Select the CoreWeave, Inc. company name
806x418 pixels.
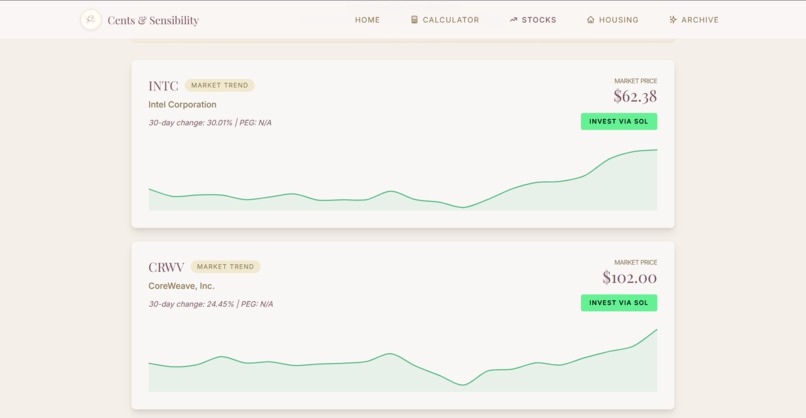click(x=181, y=286)
